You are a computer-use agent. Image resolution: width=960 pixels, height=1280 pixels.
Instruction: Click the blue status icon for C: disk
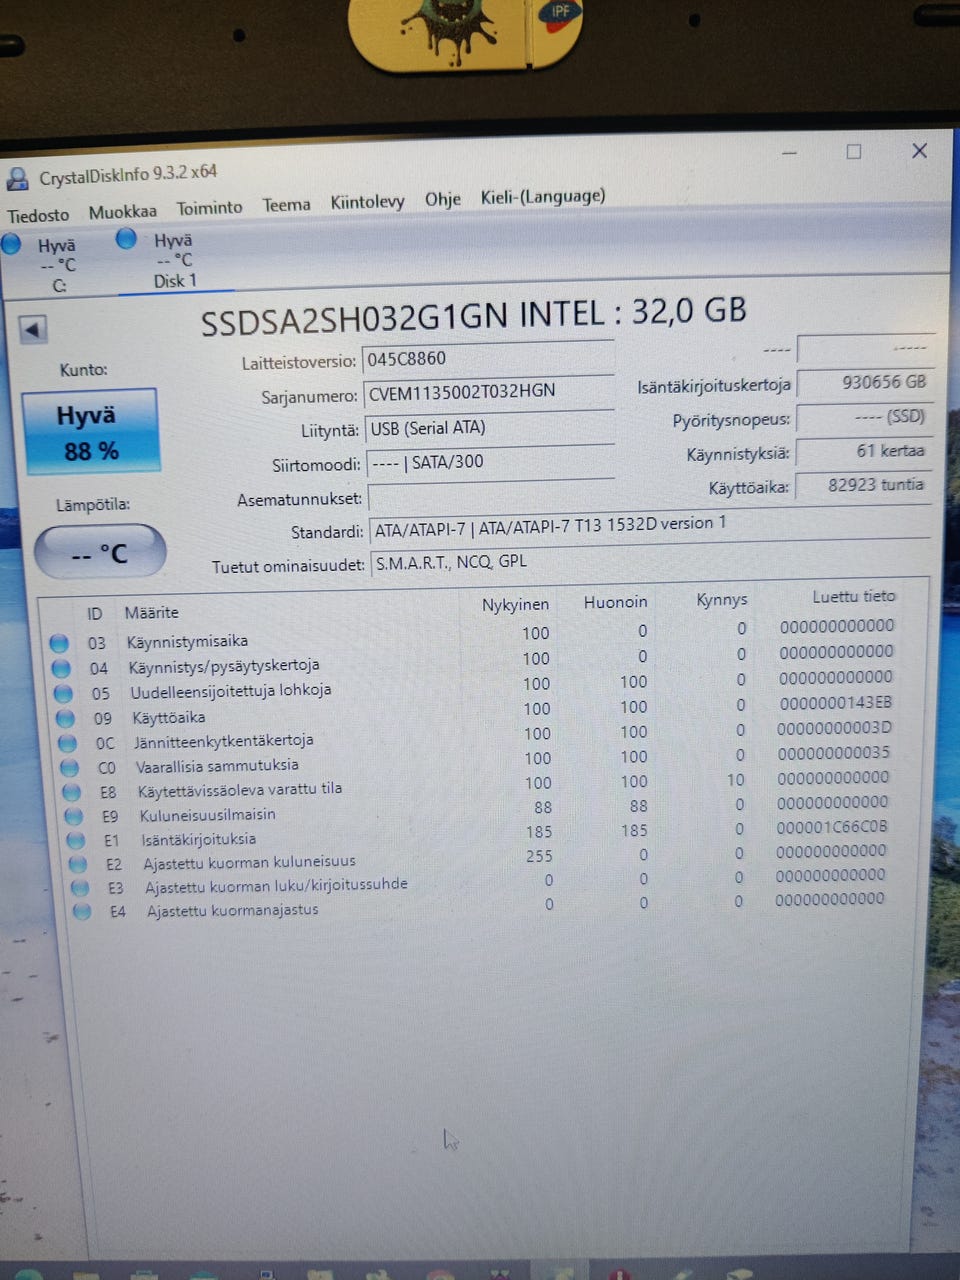11,243
